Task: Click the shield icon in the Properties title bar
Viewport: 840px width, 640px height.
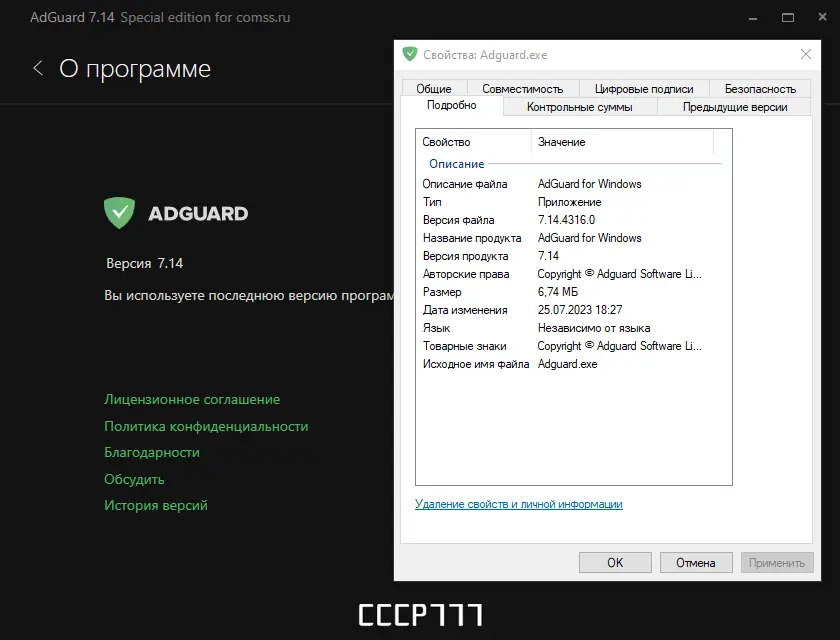Action: click(x=410, y=54)
